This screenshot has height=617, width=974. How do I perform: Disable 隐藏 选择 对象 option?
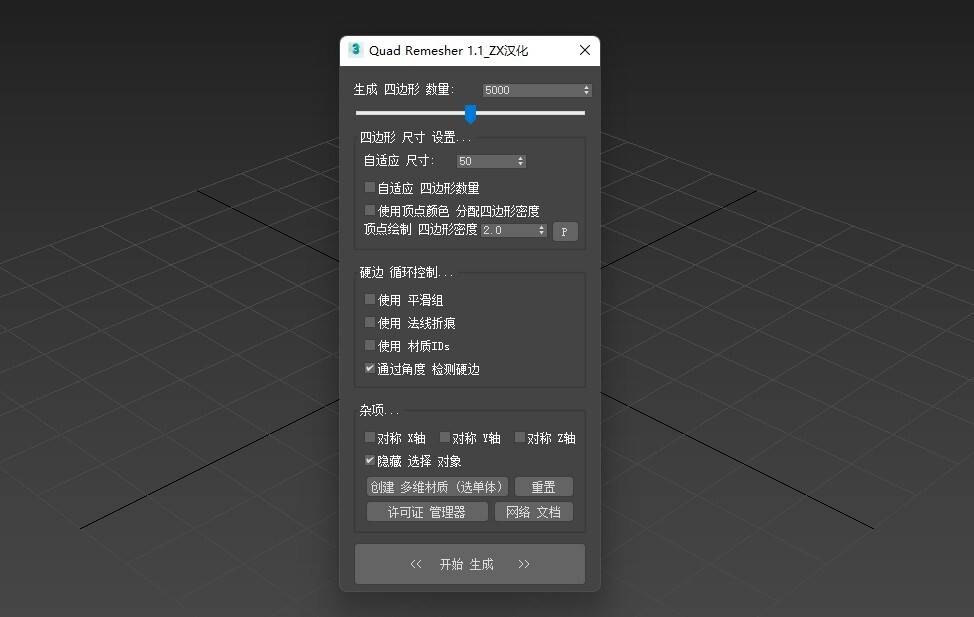click(369, 460)
